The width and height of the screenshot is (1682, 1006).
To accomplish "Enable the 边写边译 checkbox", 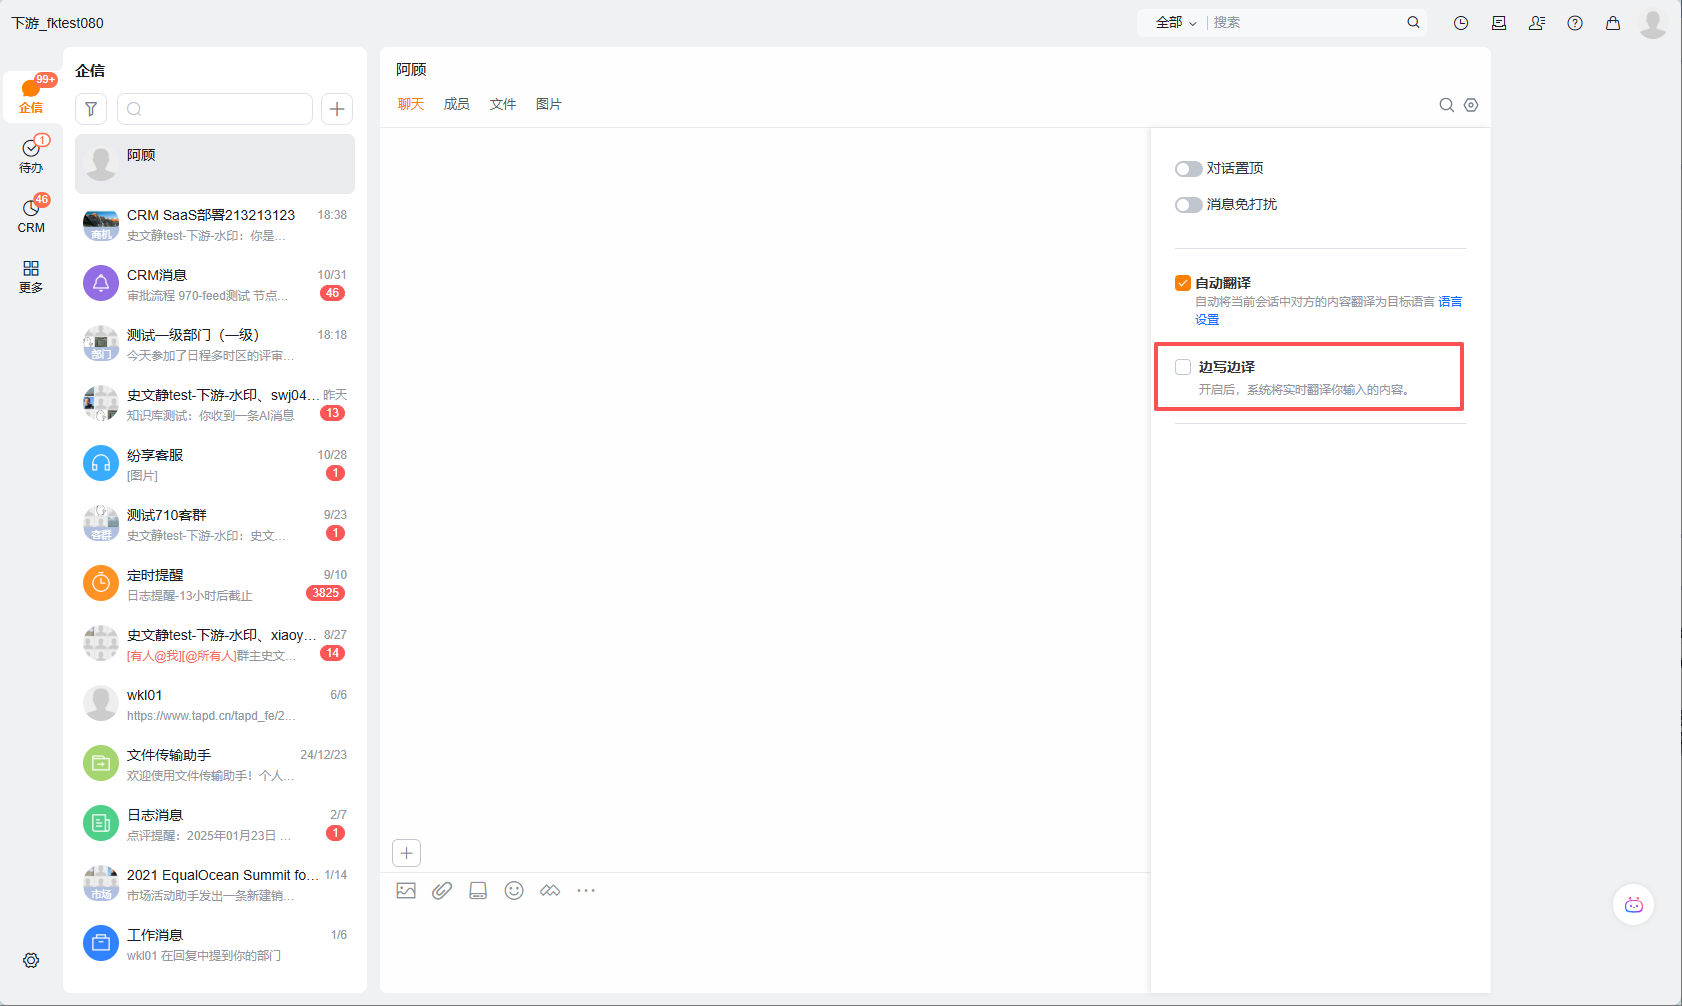I will (1183, 367).
